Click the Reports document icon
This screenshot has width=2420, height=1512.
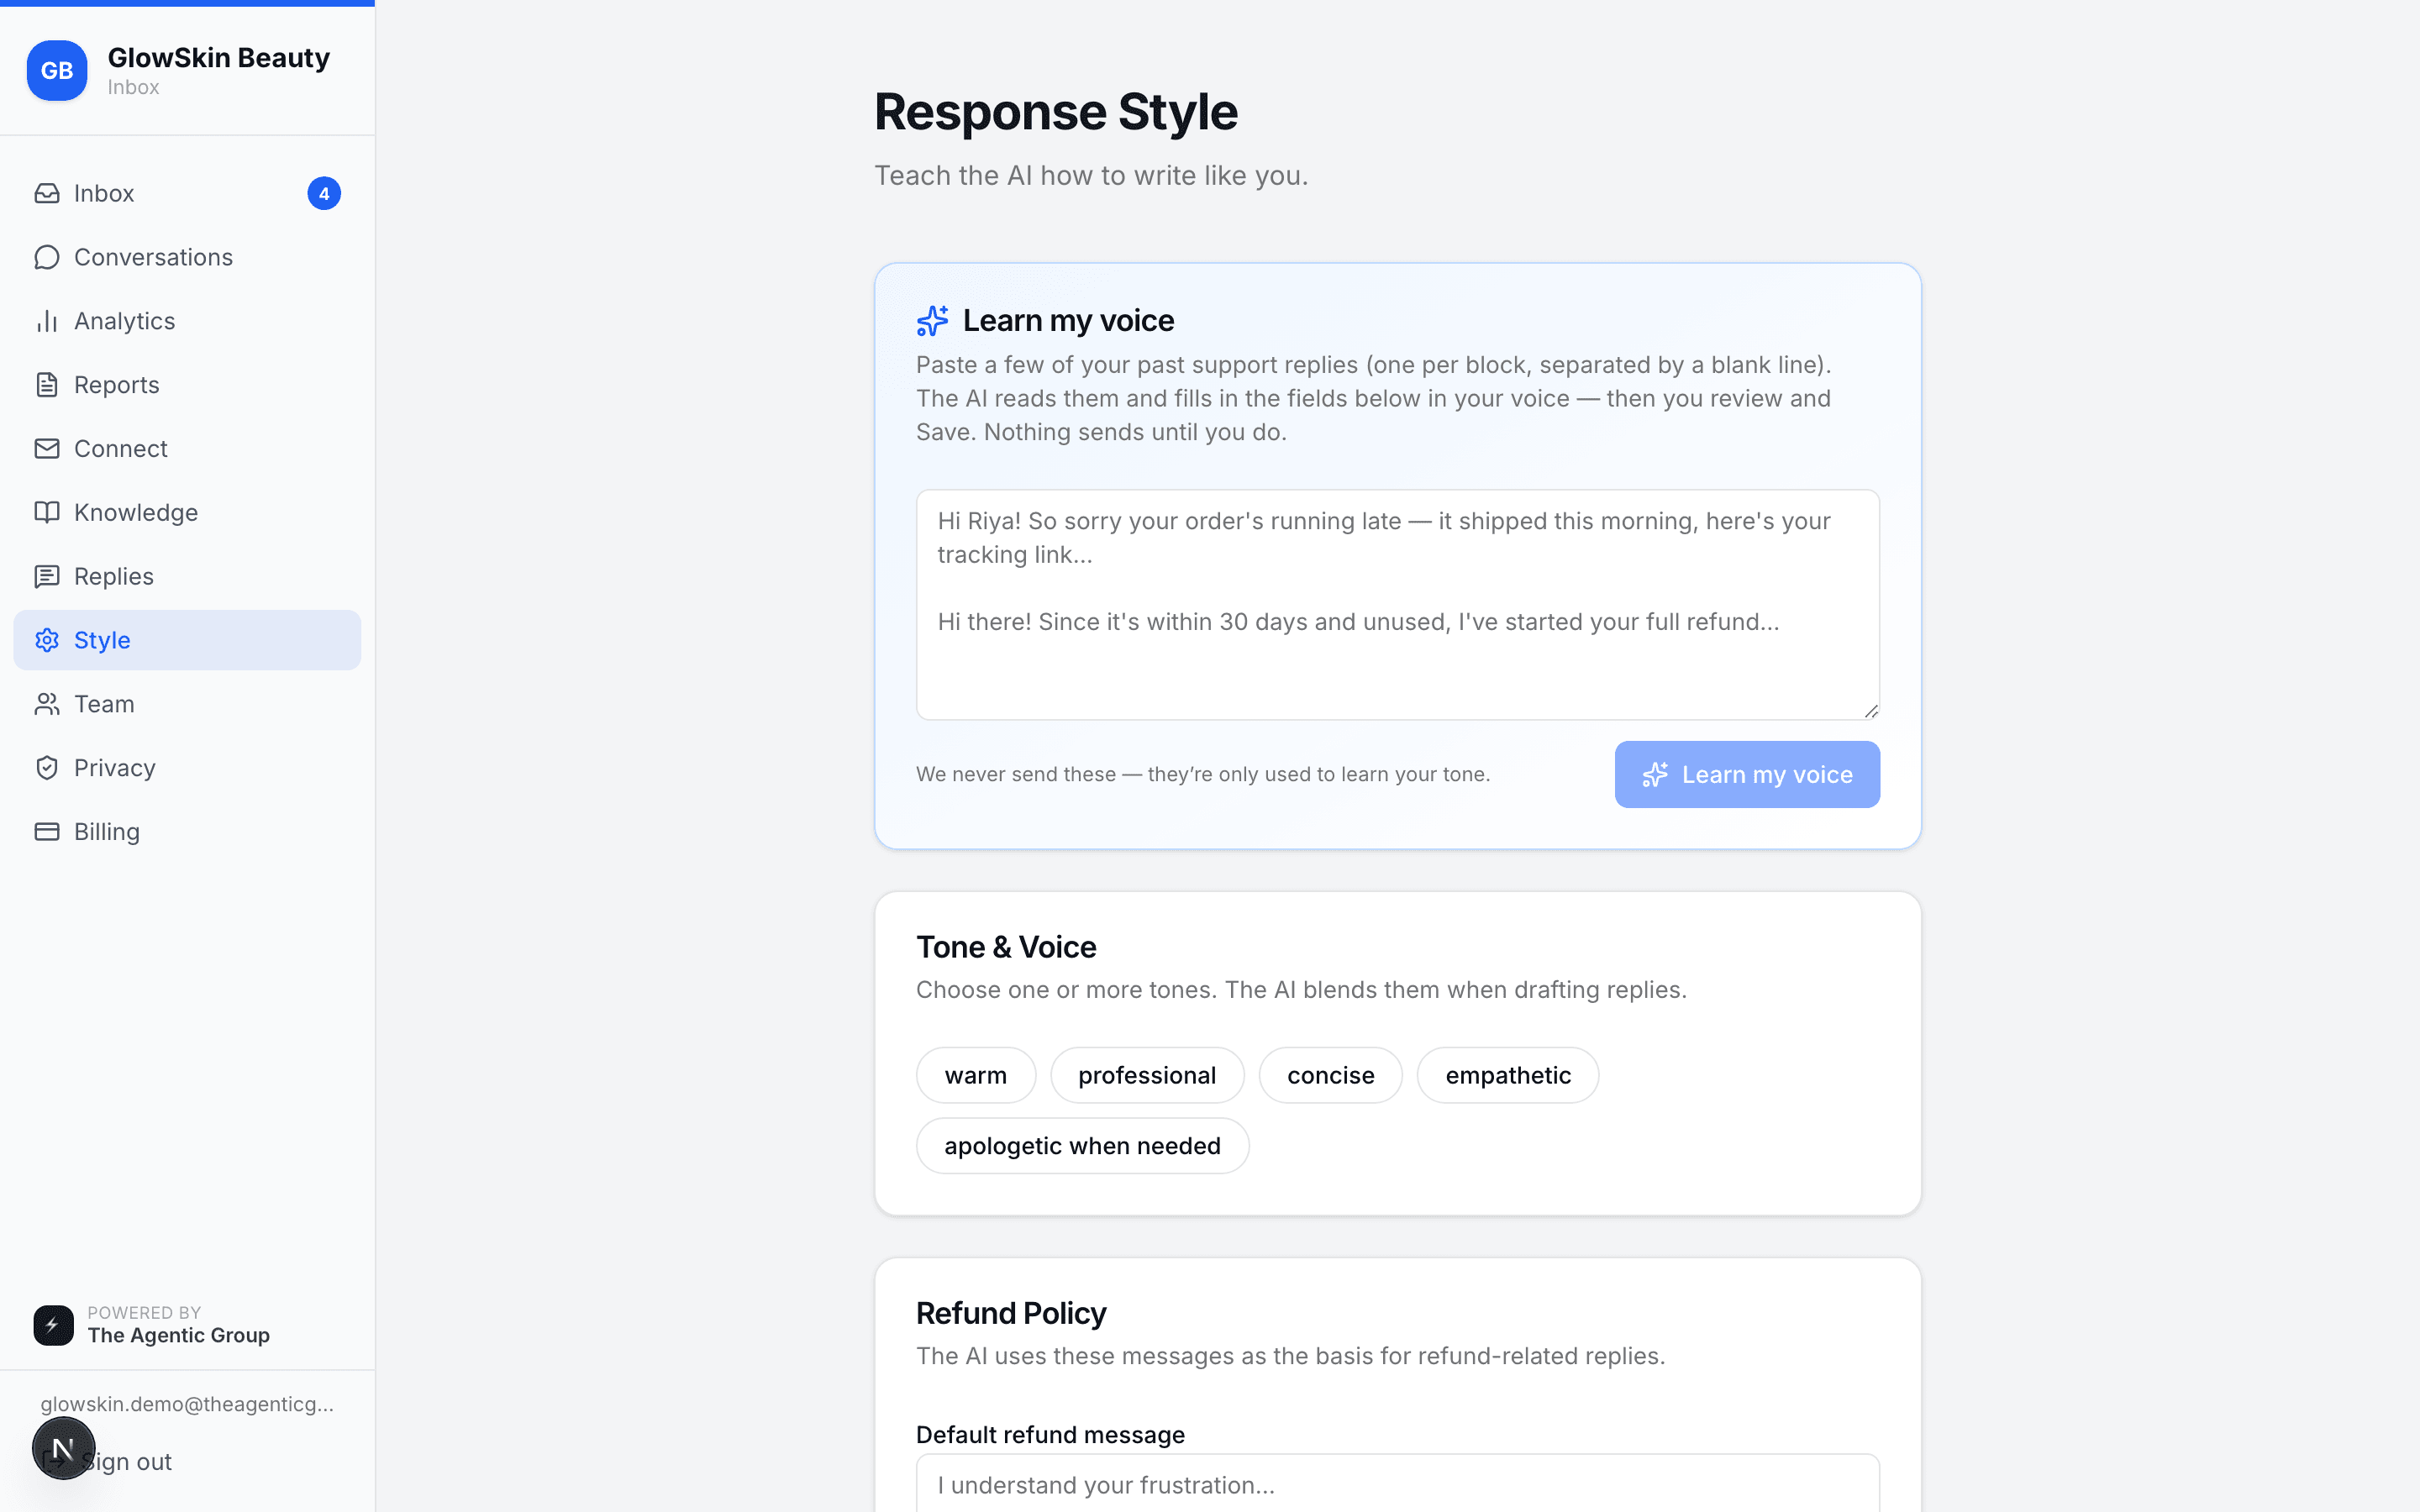tap(47, 385)
